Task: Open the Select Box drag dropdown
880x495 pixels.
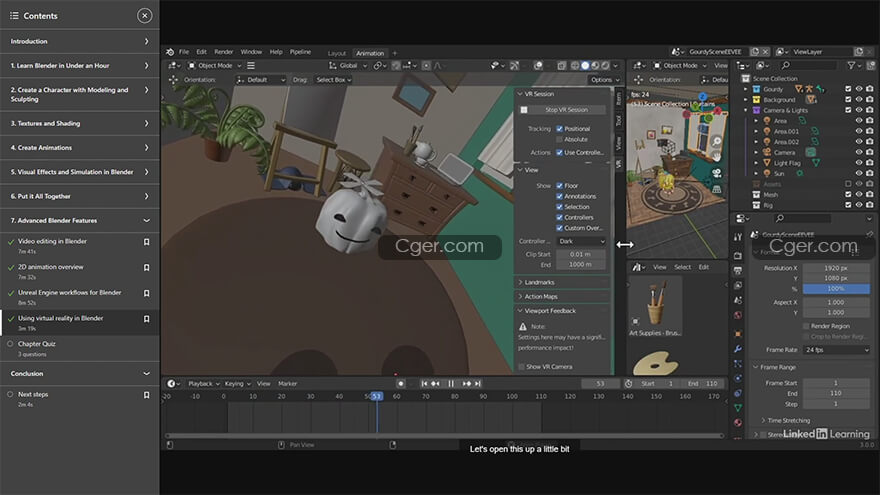Action: coord(333,80)
